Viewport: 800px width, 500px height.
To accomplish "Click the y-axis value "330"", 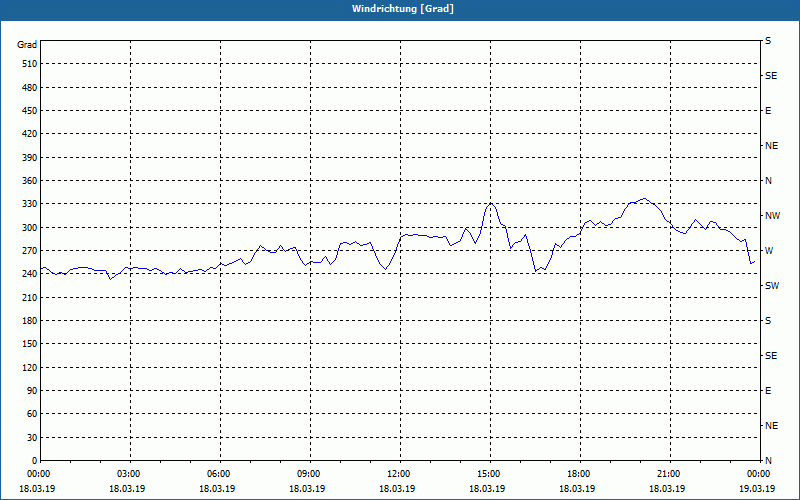I will (30, 204).
